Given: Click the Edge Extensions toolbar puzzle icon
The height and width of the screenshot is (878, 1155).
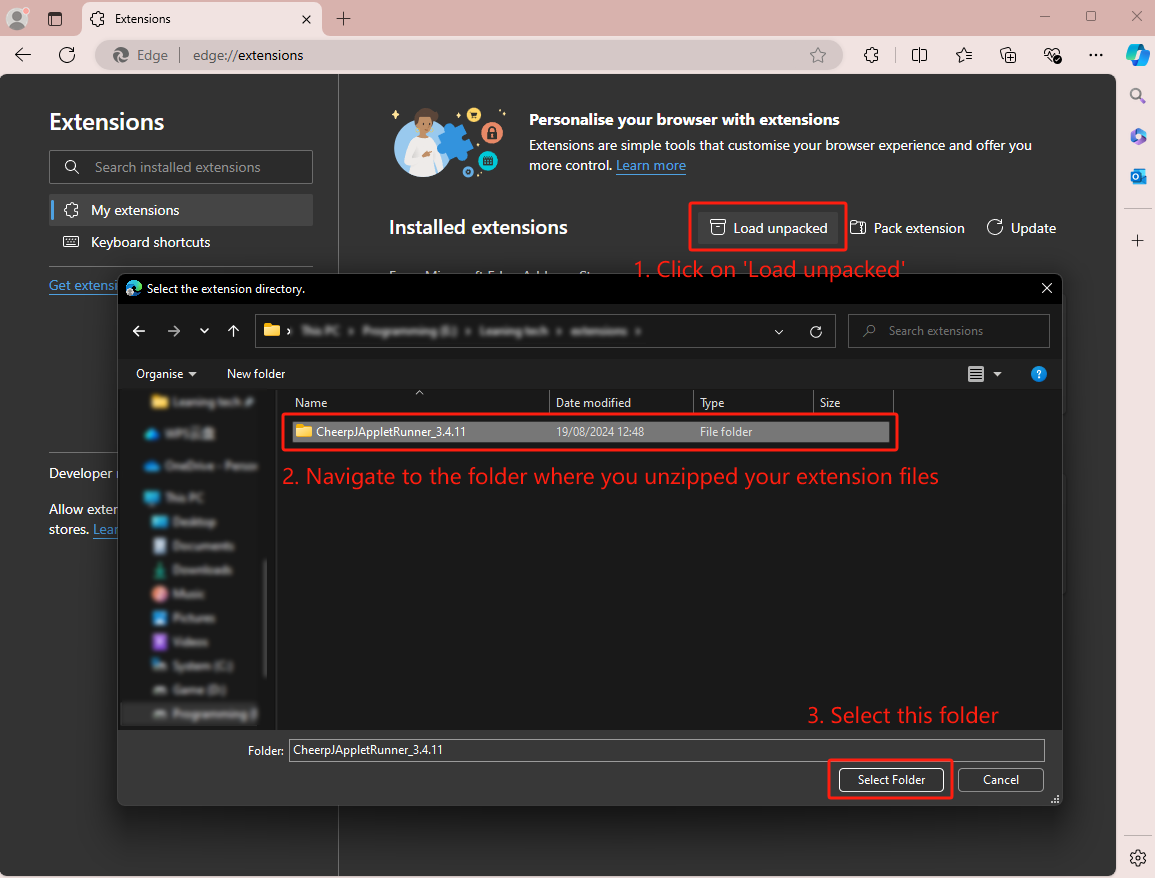Looking at the screenshot, I should [x=871, y=55].
